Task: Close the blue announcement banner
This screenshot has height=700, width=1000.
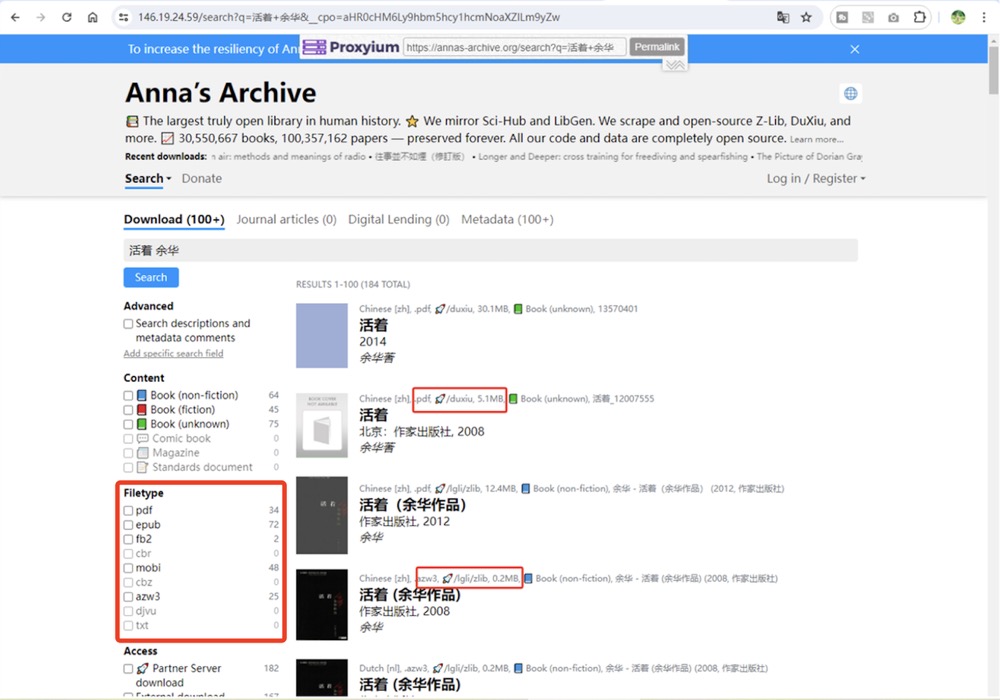Action: coord(855,49)
